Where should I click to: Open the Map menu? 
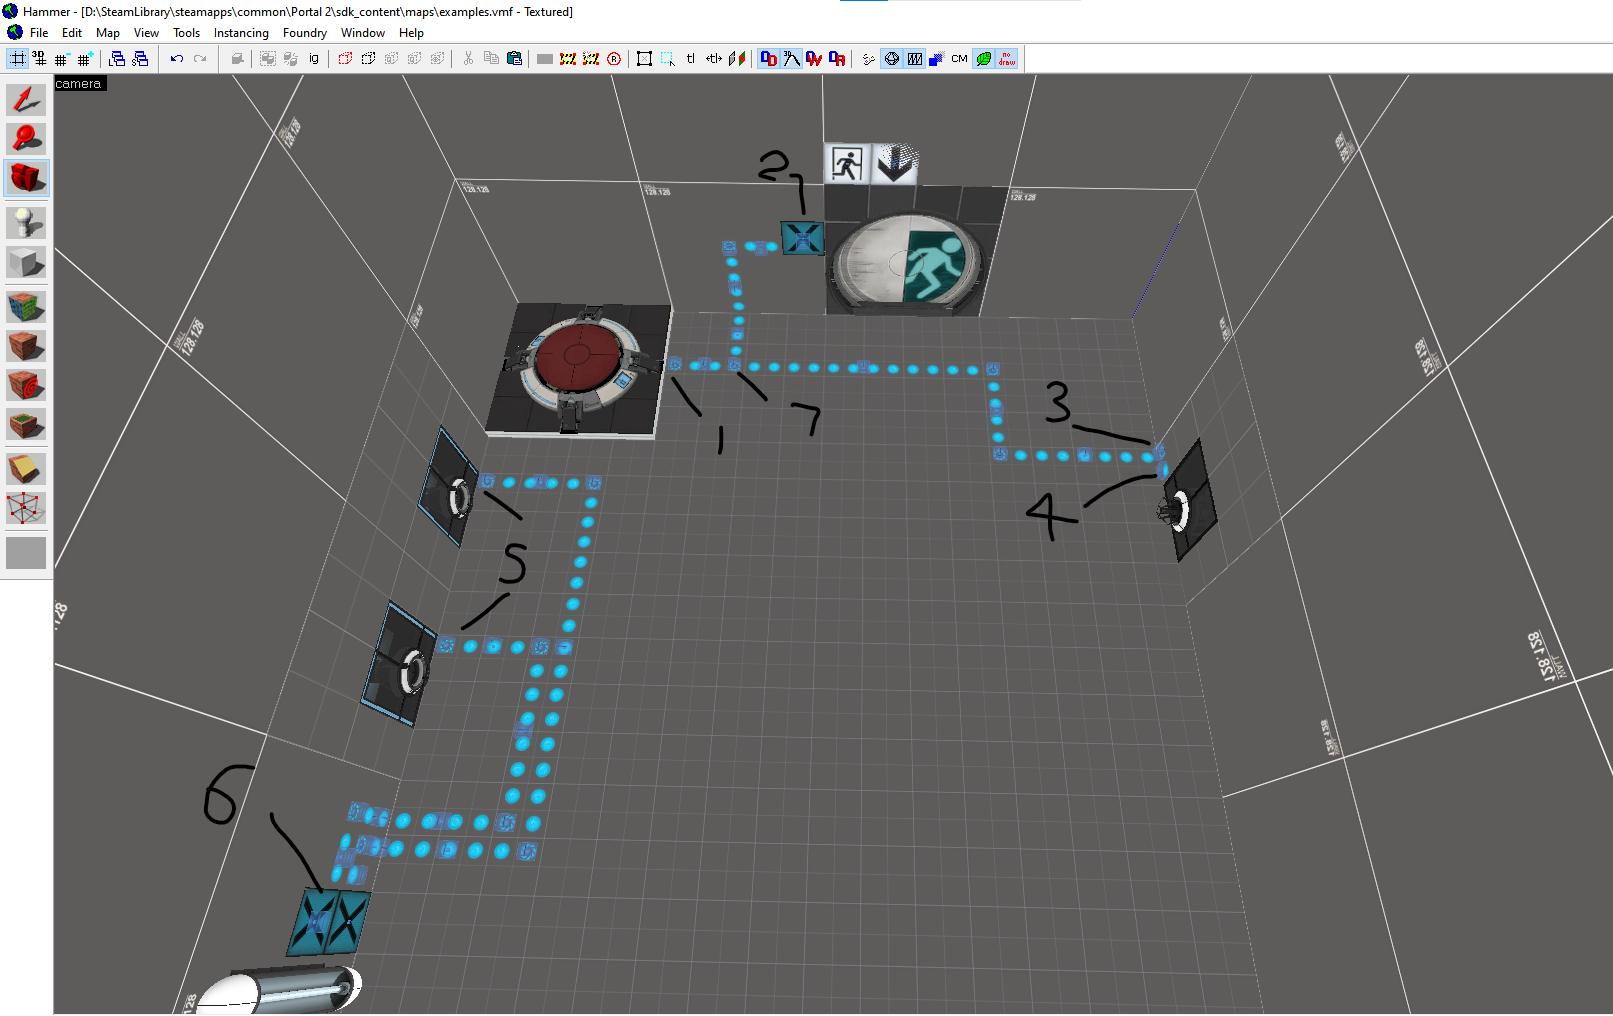[108, 33]
